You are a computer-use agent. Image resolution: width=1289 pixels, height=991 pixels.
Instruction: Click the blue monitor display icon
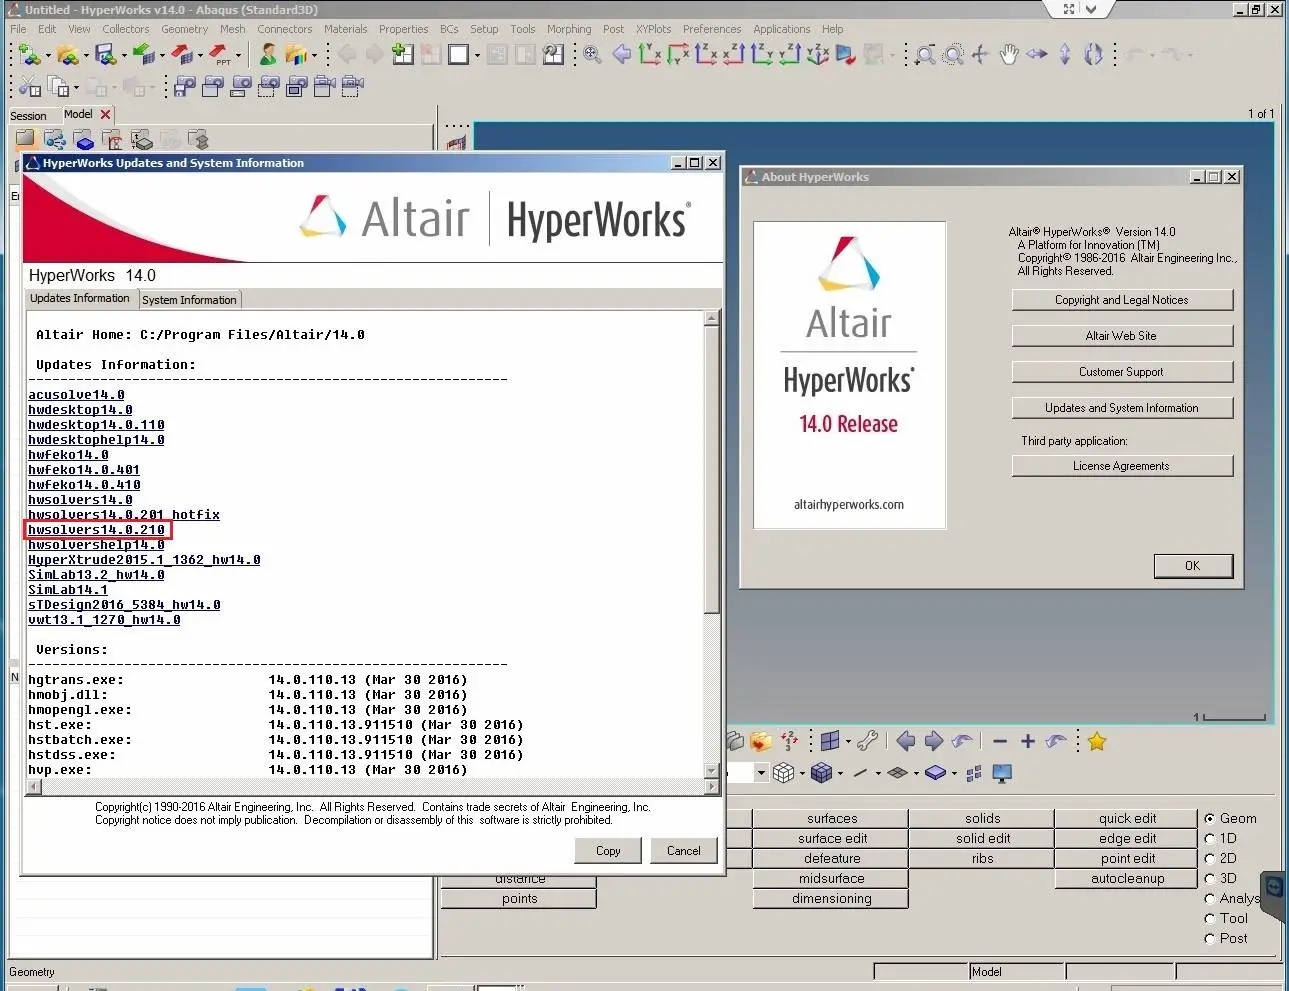[1001, 773]
